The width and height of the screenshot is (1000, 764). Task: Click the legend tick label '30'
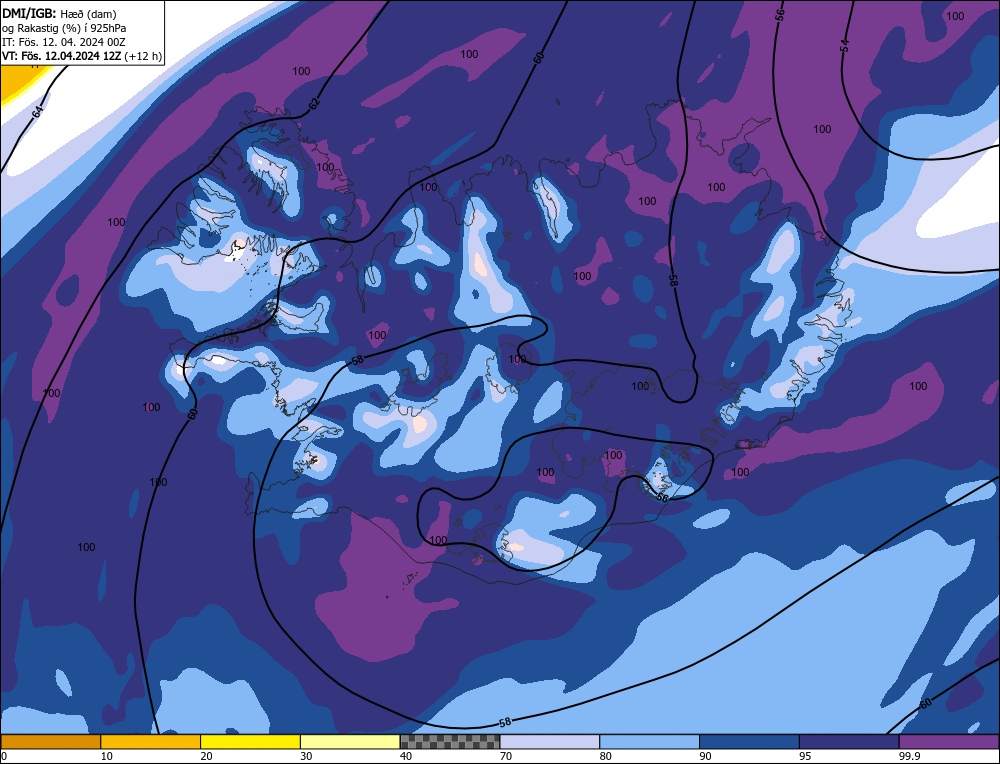pos(306,756)
